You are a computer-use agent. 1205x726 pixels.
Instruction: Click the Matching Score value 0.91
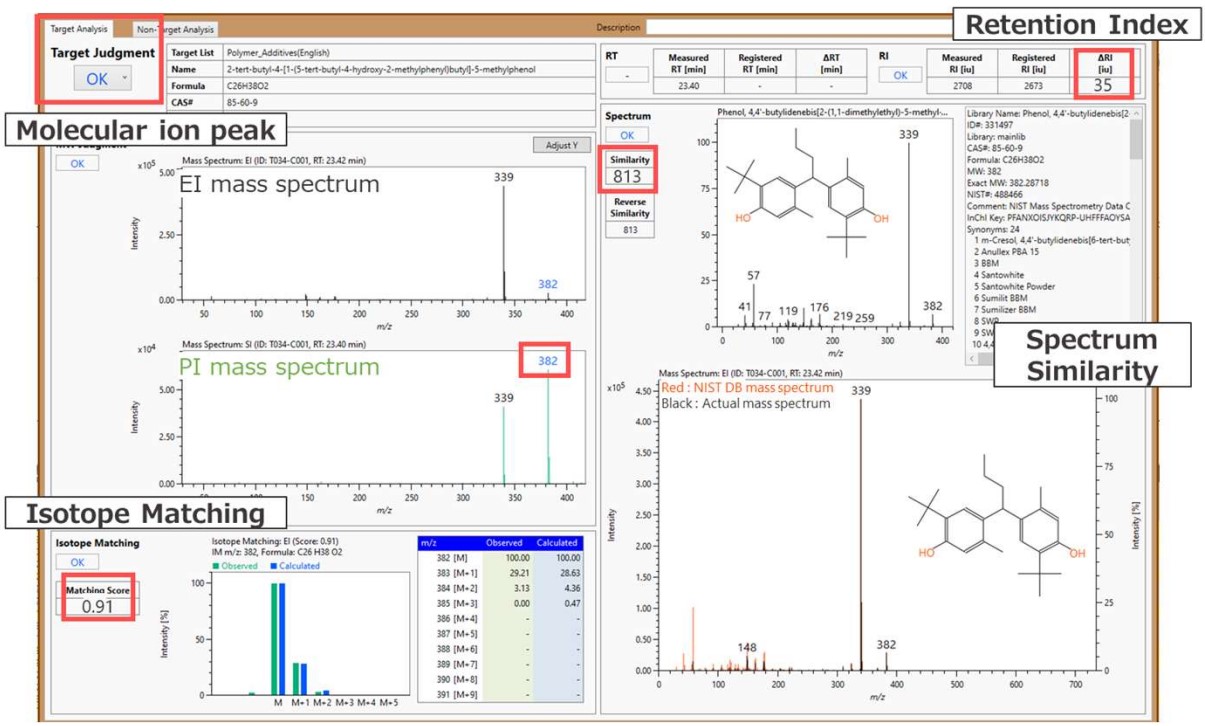97,605
